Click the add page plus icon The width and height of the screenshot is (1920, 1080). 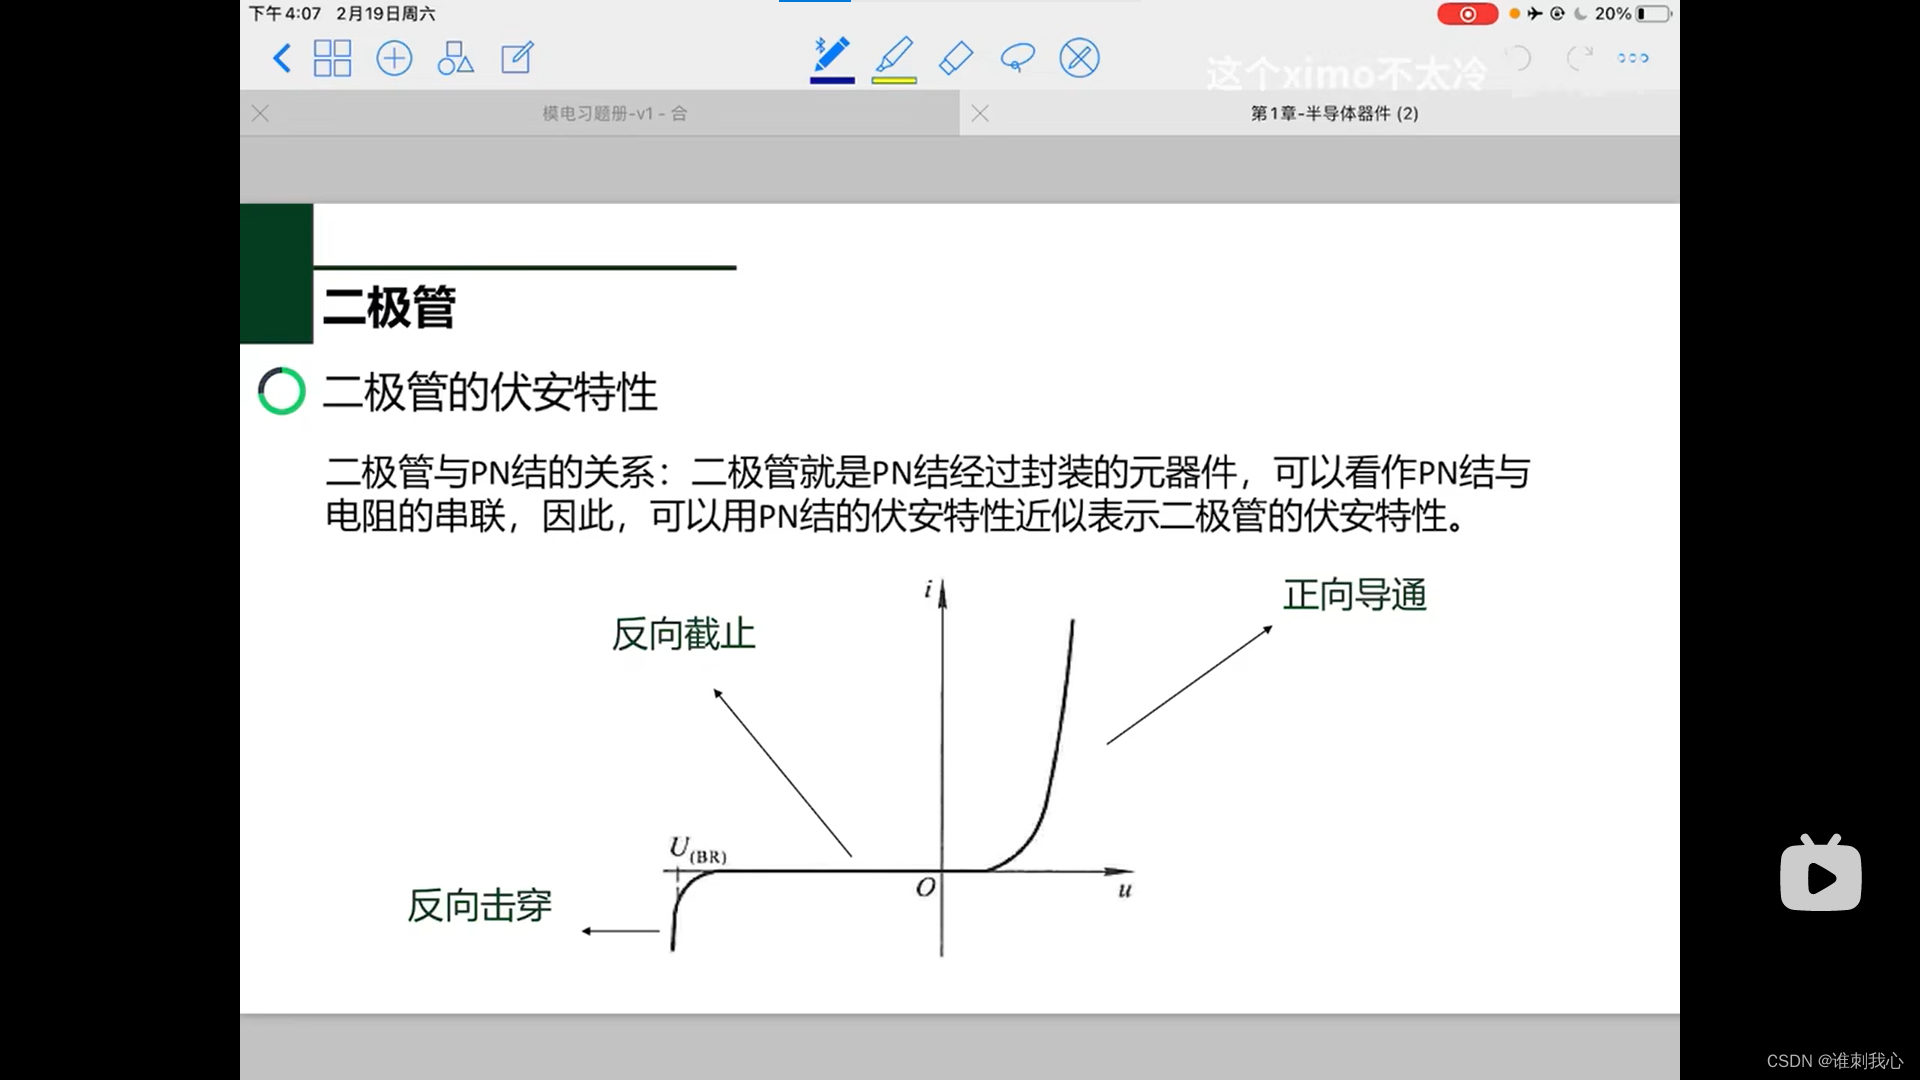[394, 58]
